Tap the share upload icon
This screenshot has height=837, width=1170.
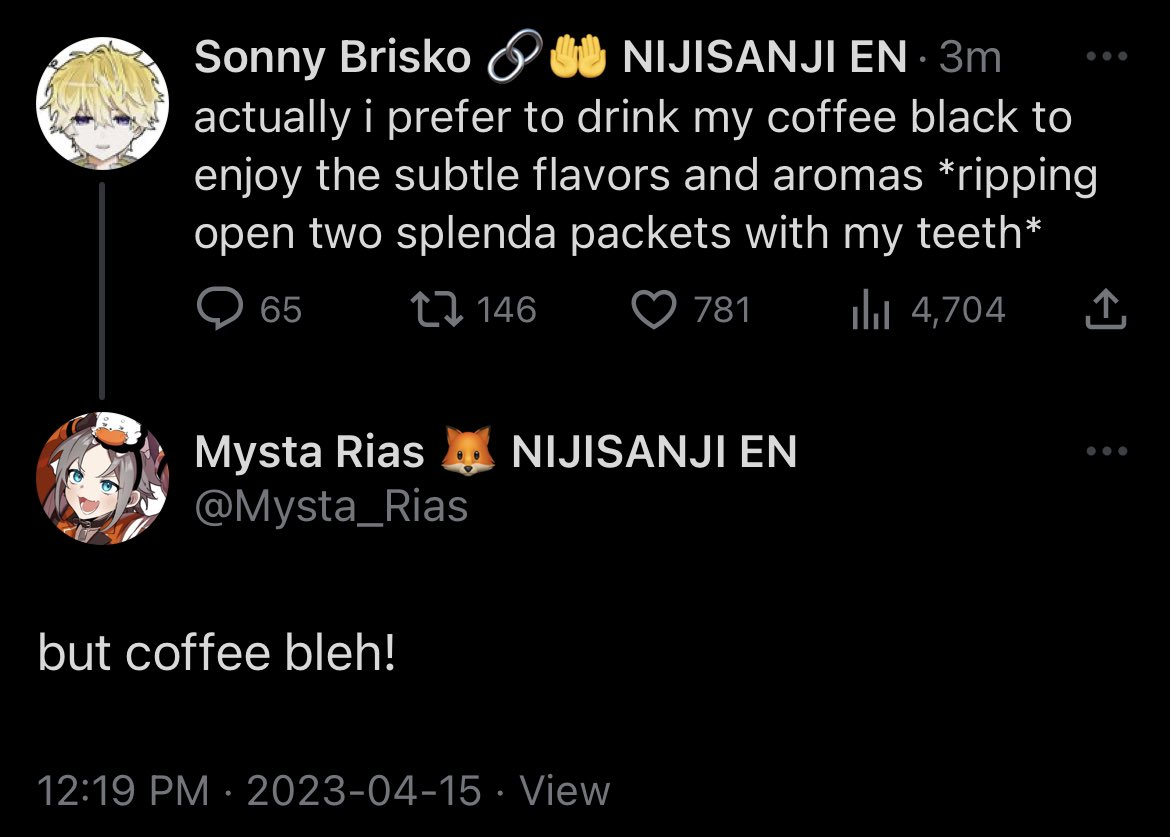pos(1105,310)
